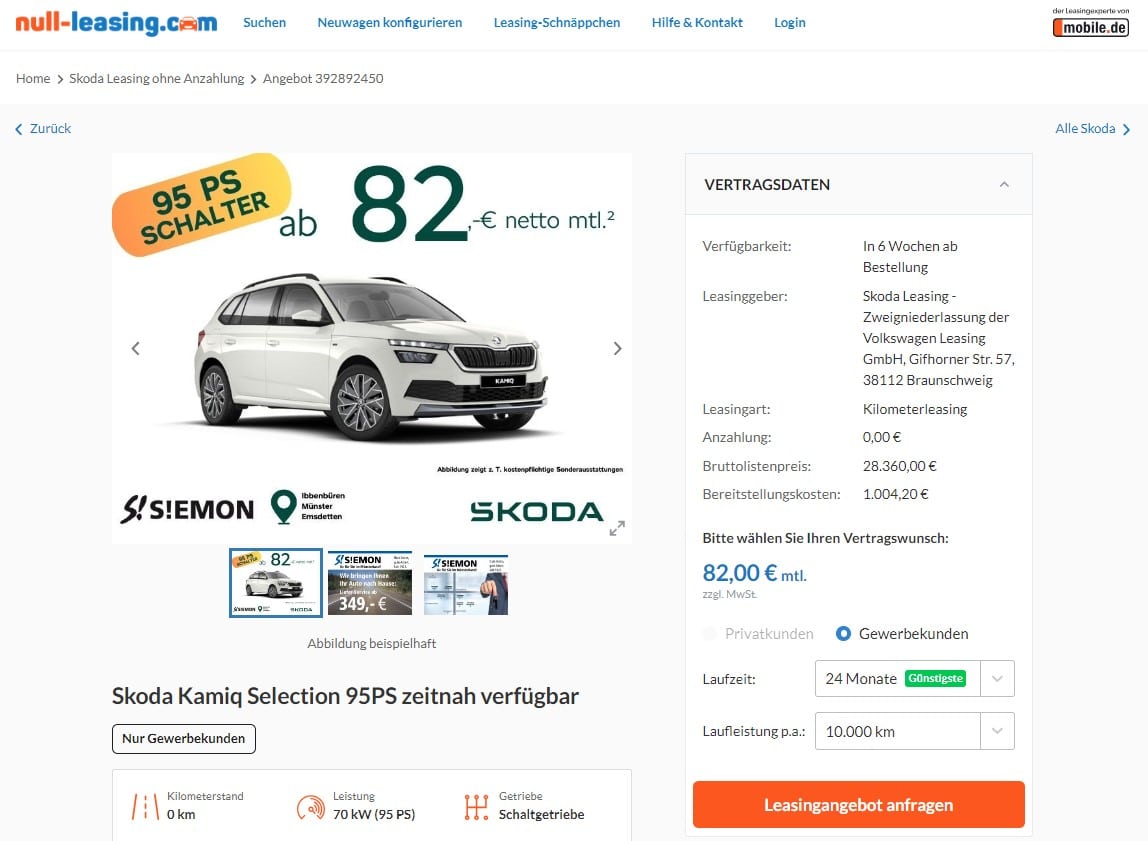Open Neuwagen konfigurieren in navigation
This screenshot has height=841, width=1148.
click(390, 23)
